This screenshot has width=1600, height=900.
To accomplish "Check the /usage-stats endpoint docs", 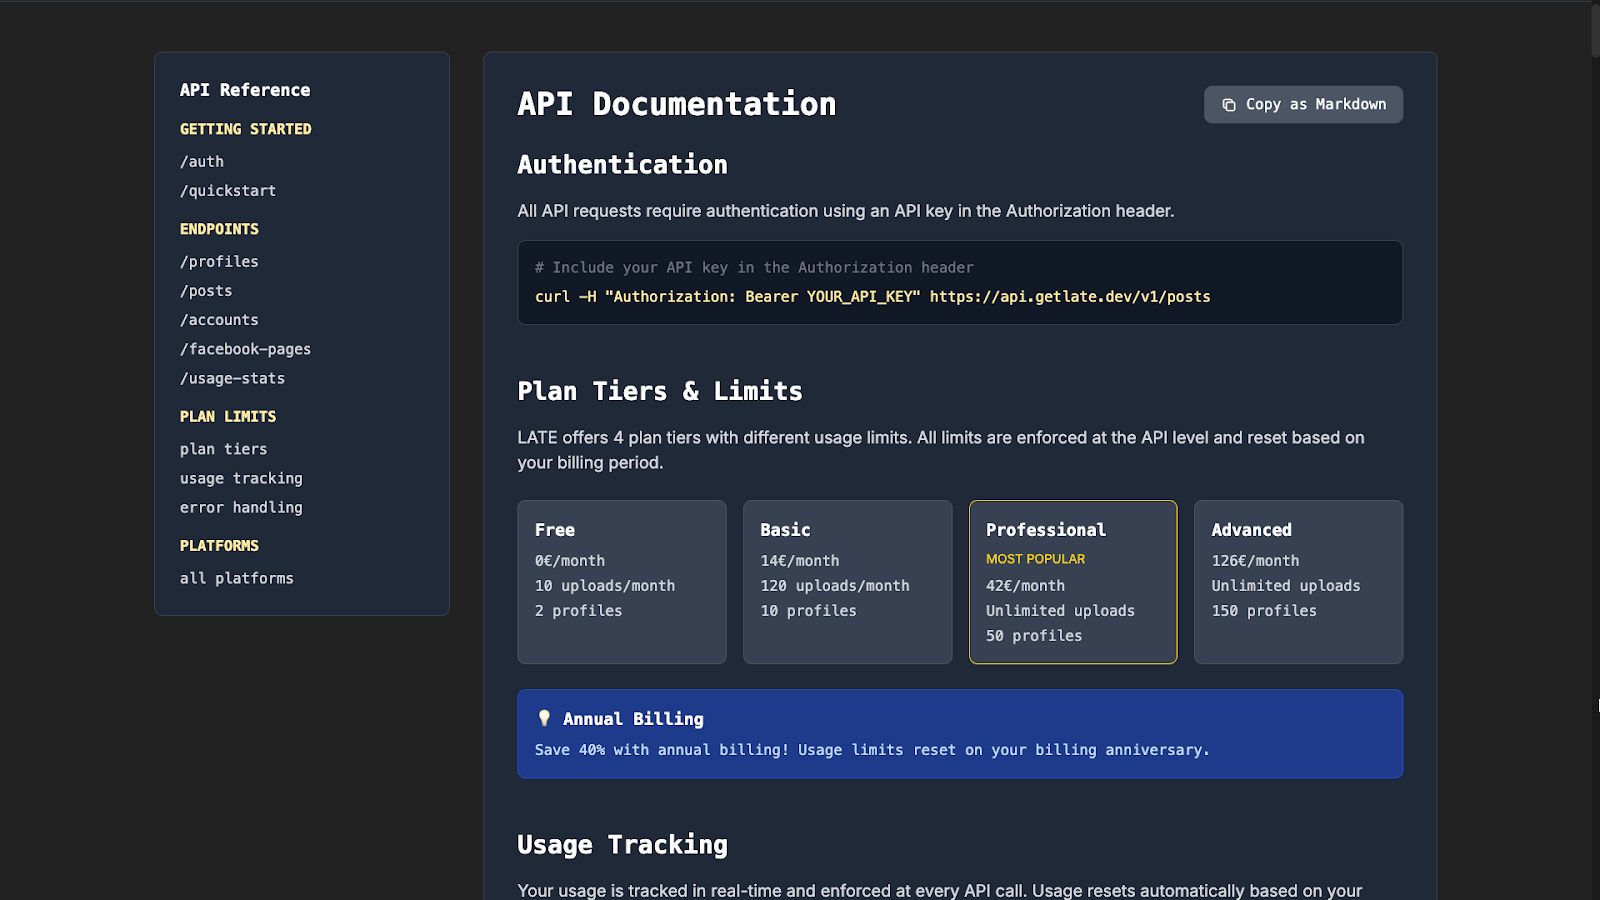I will pos(232,378).
